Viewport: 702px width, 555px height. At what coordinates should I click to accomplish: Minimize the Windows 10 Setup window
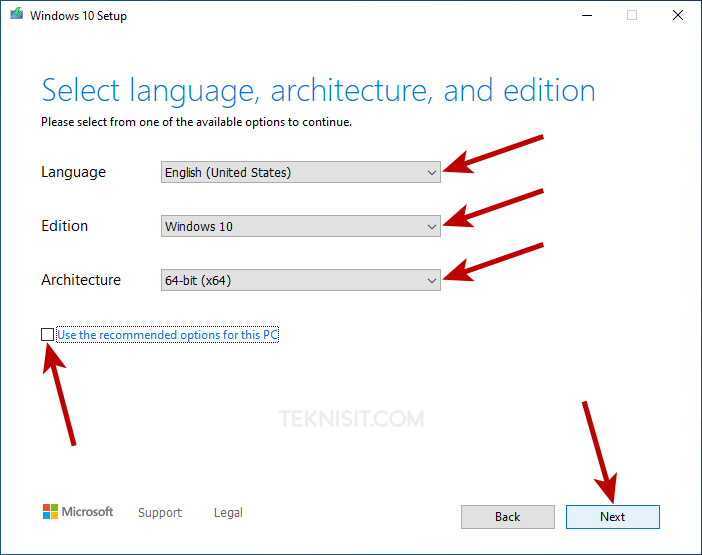(x=584, y=15)
